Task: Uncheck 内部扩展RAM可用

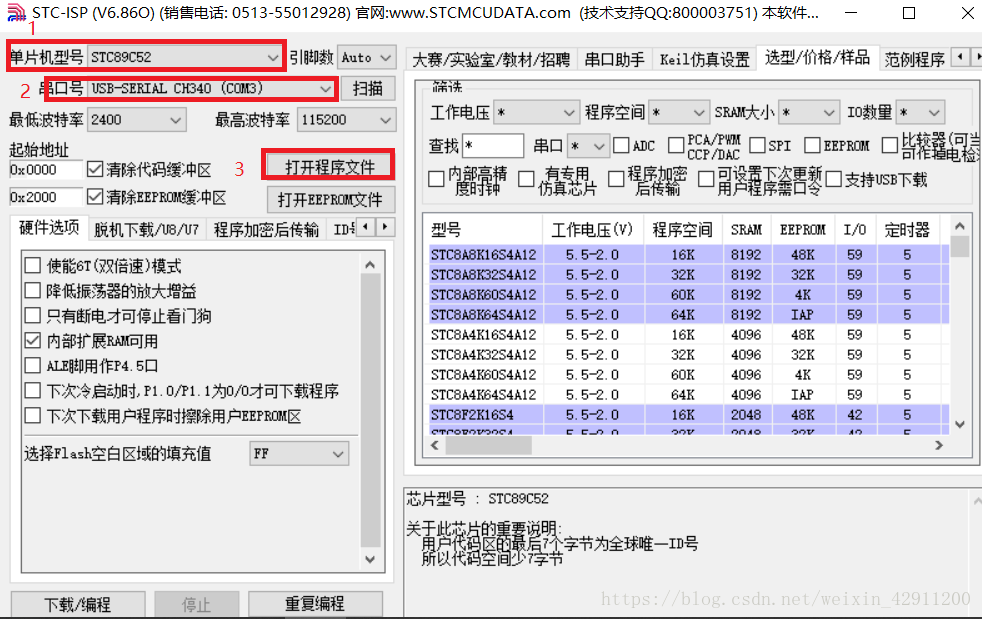Action: coord(33,341)
